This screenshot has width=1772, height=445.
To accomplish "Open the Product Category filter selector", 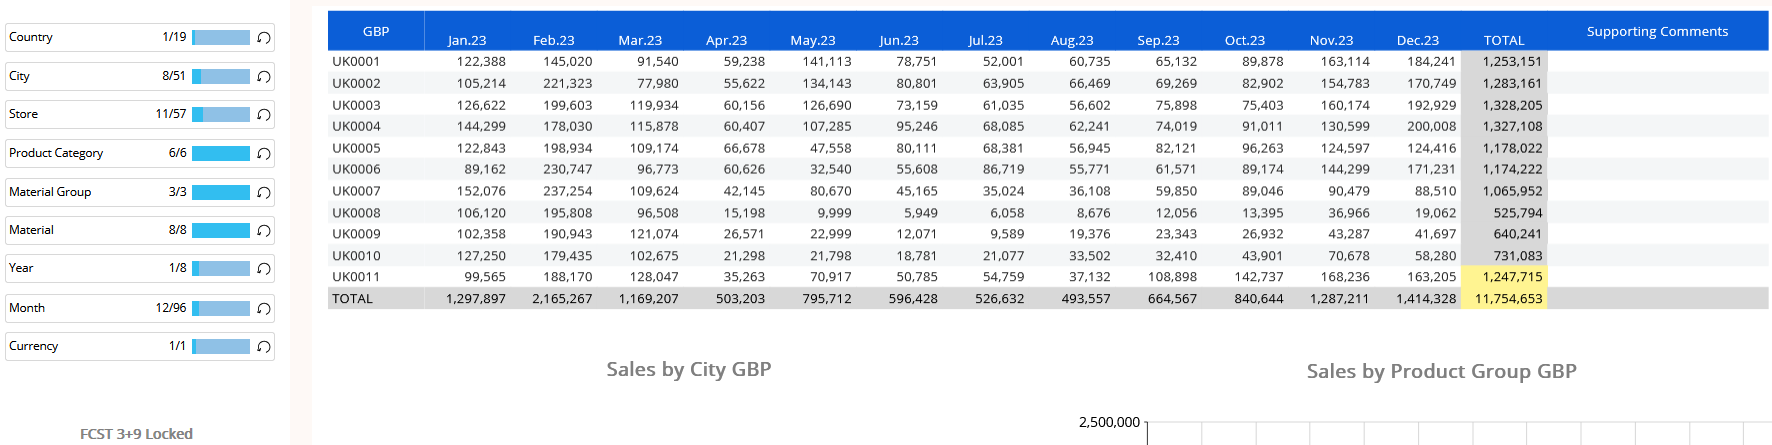I will (140, 153).
